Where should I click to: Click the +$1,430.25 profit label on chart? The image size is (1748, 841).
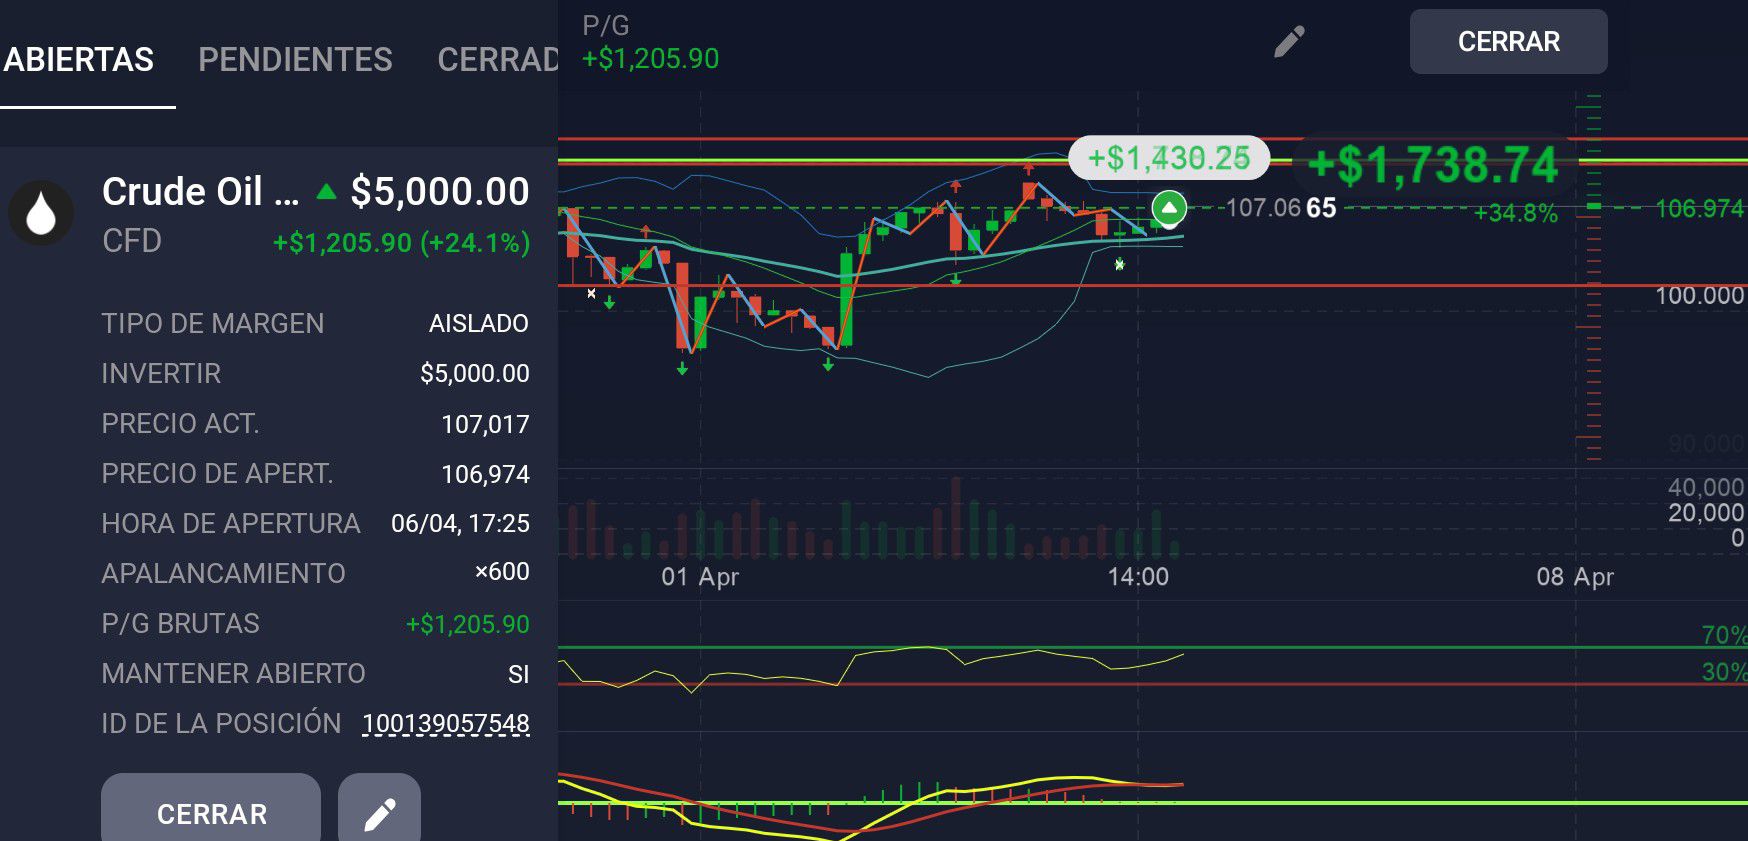(x=1168, y=158)
